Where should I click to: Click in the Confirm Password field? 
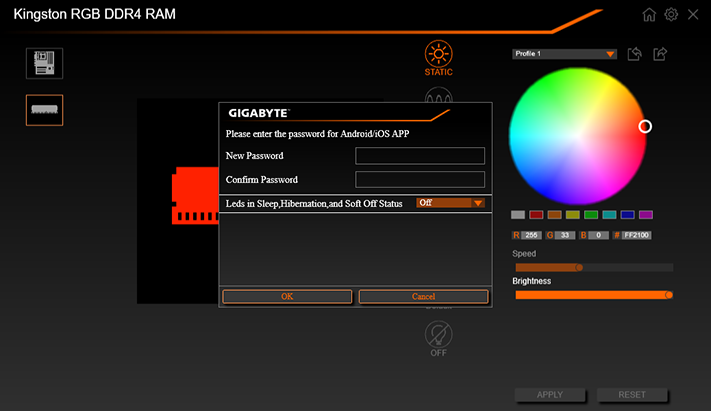point(420,179)
